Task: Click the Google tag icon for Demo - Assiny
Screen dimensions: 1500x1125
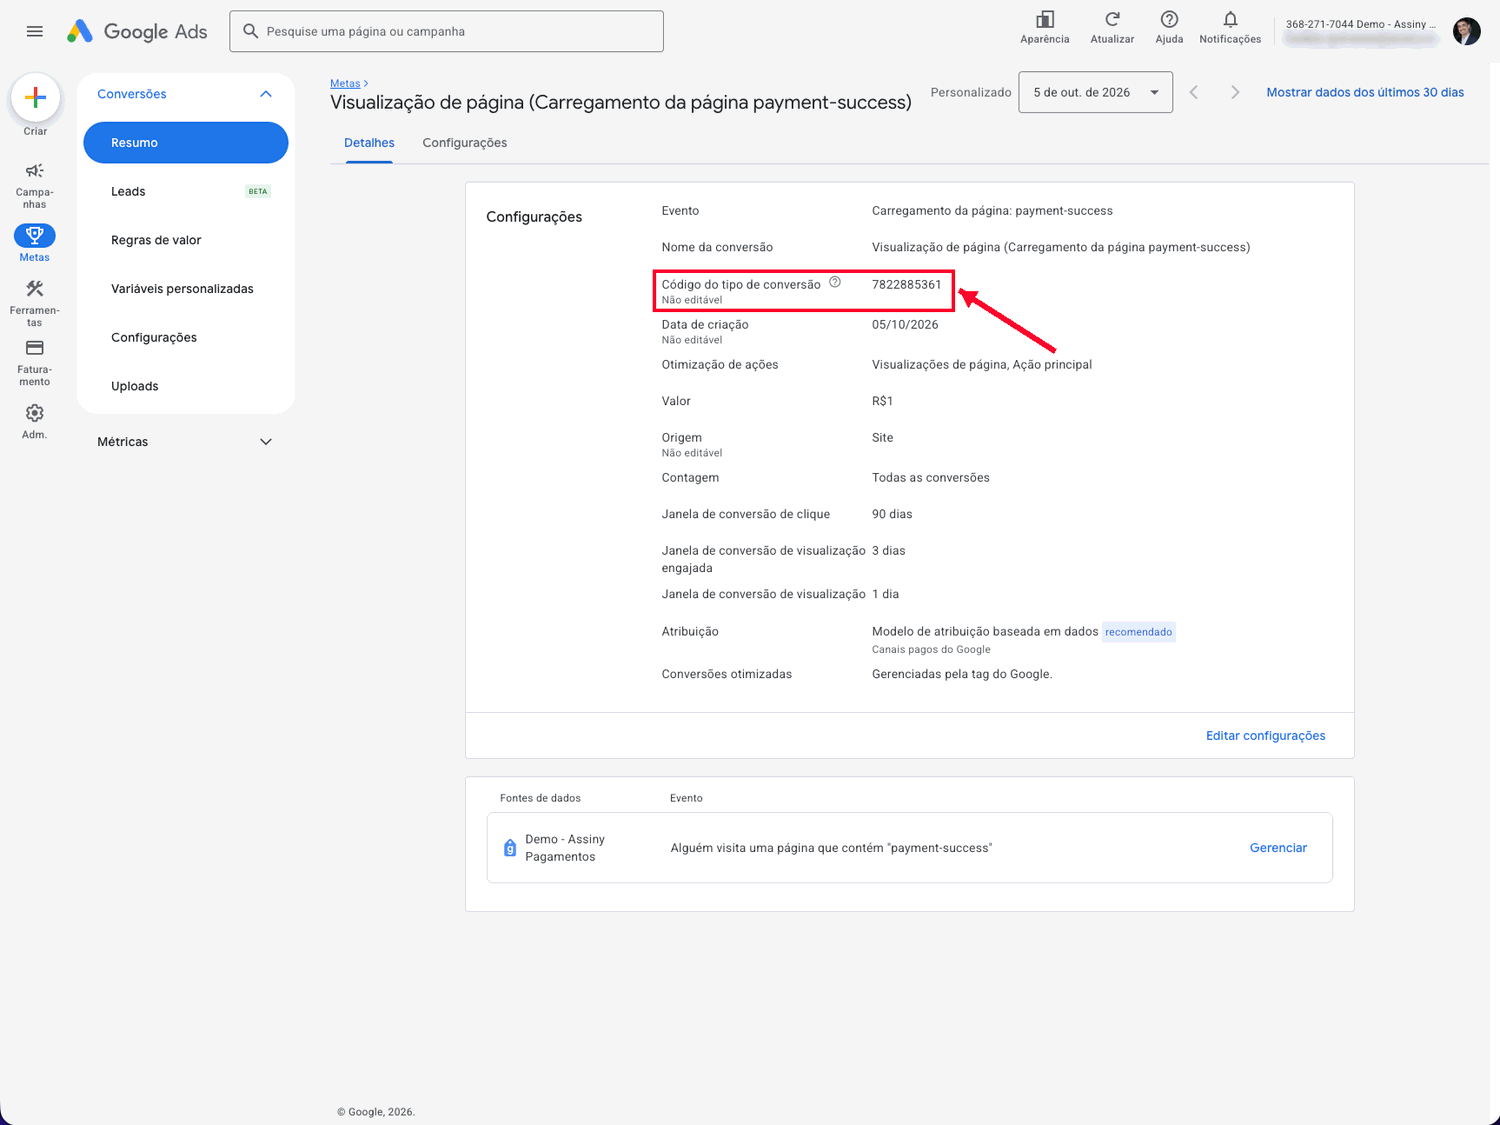Action: 510,848
